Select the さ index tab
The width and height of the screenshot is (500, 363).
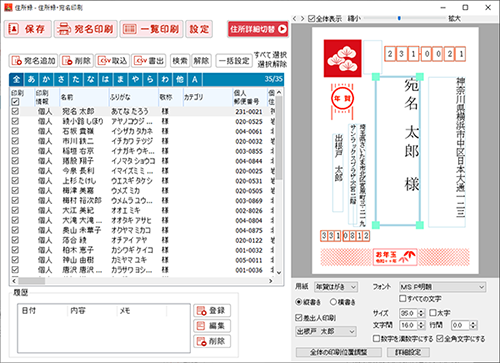[61, 79]
